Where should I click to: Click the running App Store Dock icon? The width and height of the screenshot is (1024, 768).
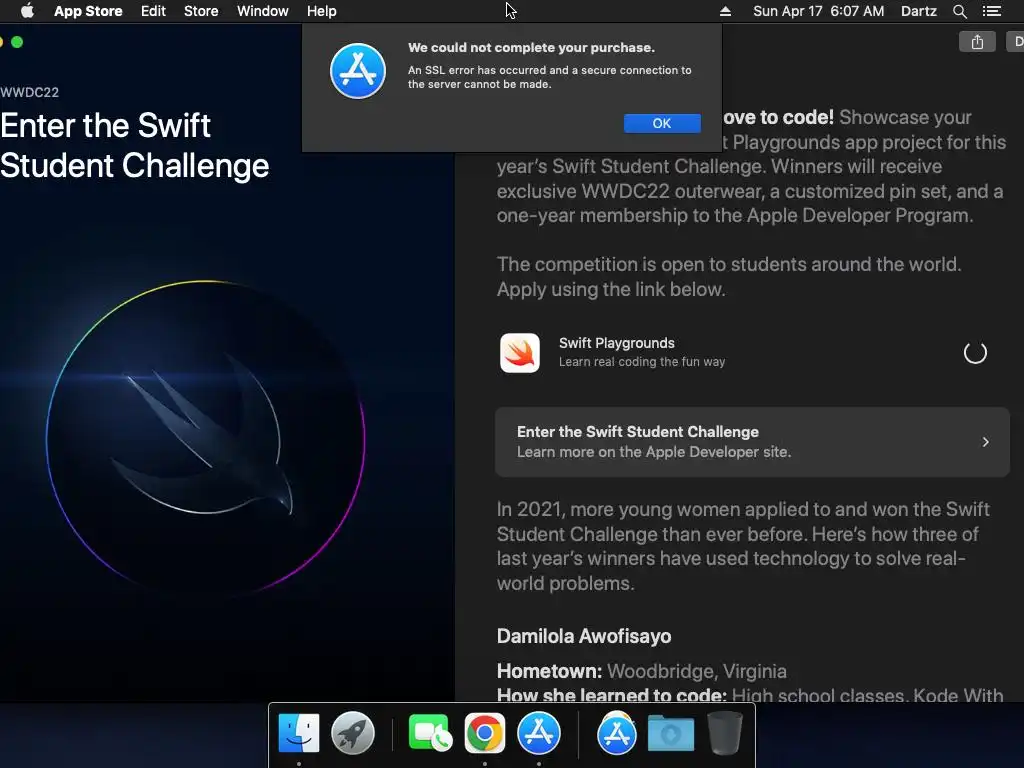coord(539,733)
